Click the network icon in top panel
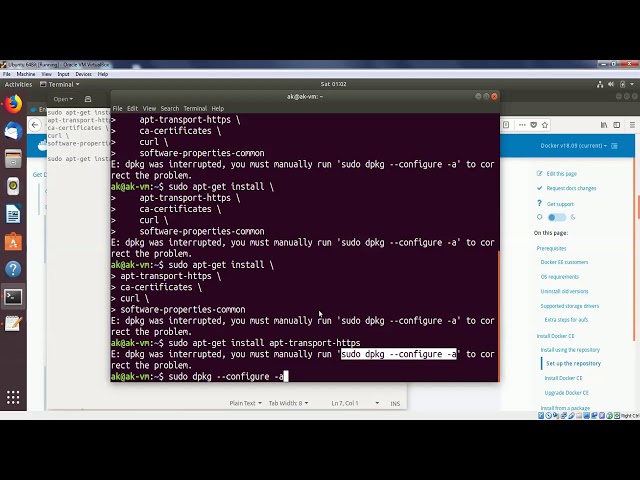Screen dimensions: 640x480 [600, 84]
